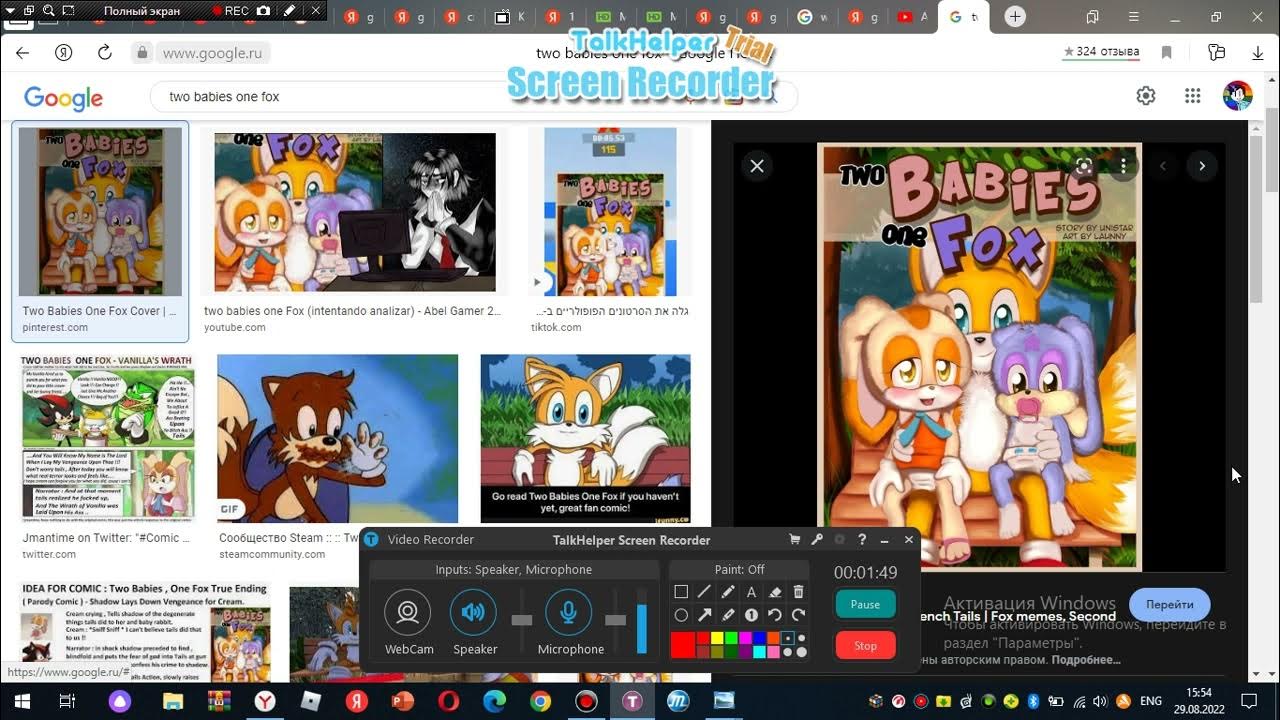Open the Google apps grid
The width and height of the screenshot is (1280, 720).
click(x=1192, y=96)
